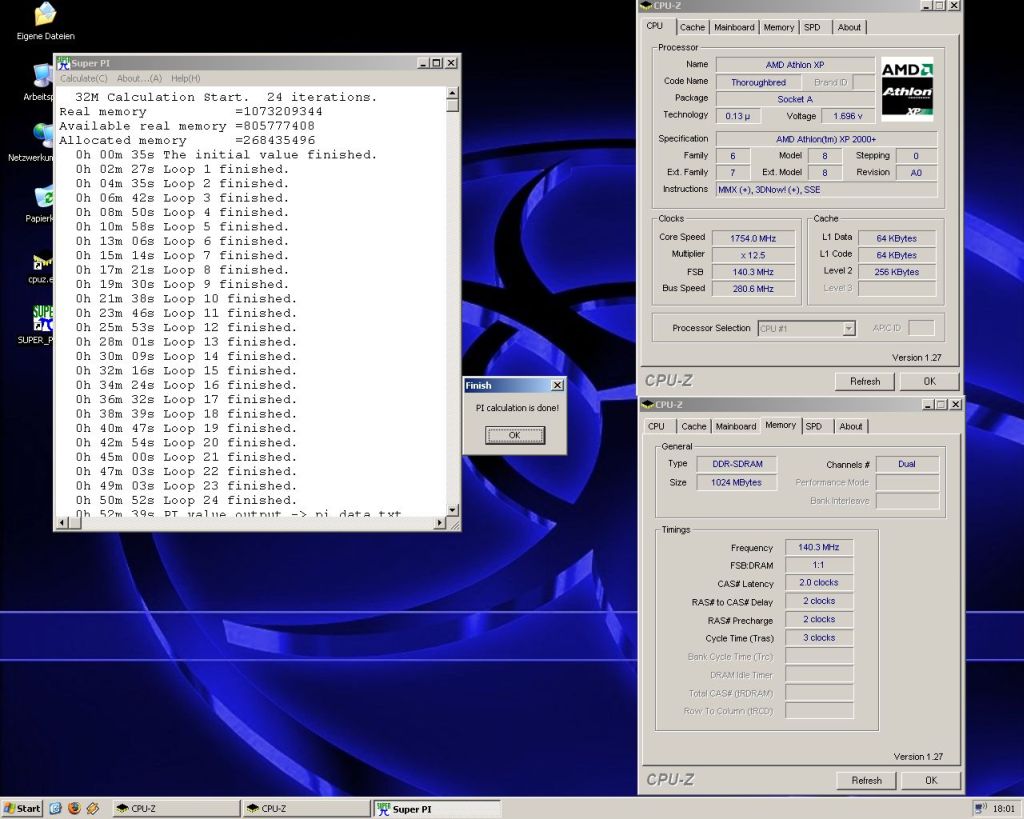Viewport: 1024px width, 819px height.
Task: Click the taskbar clock showing 18:01
Action: tap(1004, 809)
